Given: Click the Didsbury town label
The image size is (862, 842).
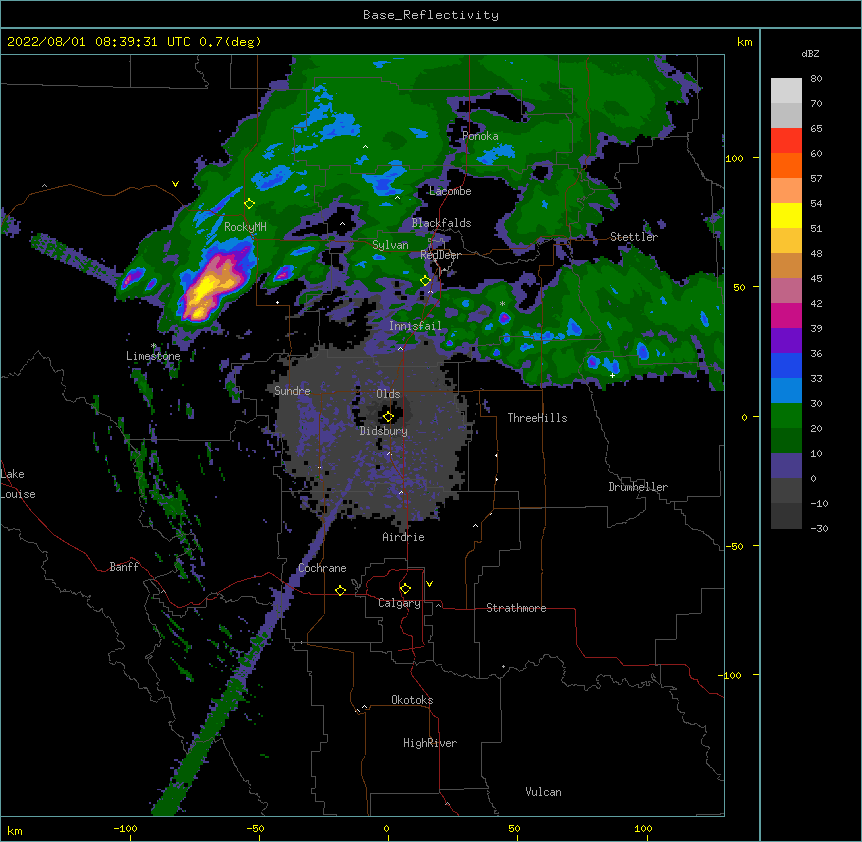Looking at the screenshot, I should [x=384, y=431].
